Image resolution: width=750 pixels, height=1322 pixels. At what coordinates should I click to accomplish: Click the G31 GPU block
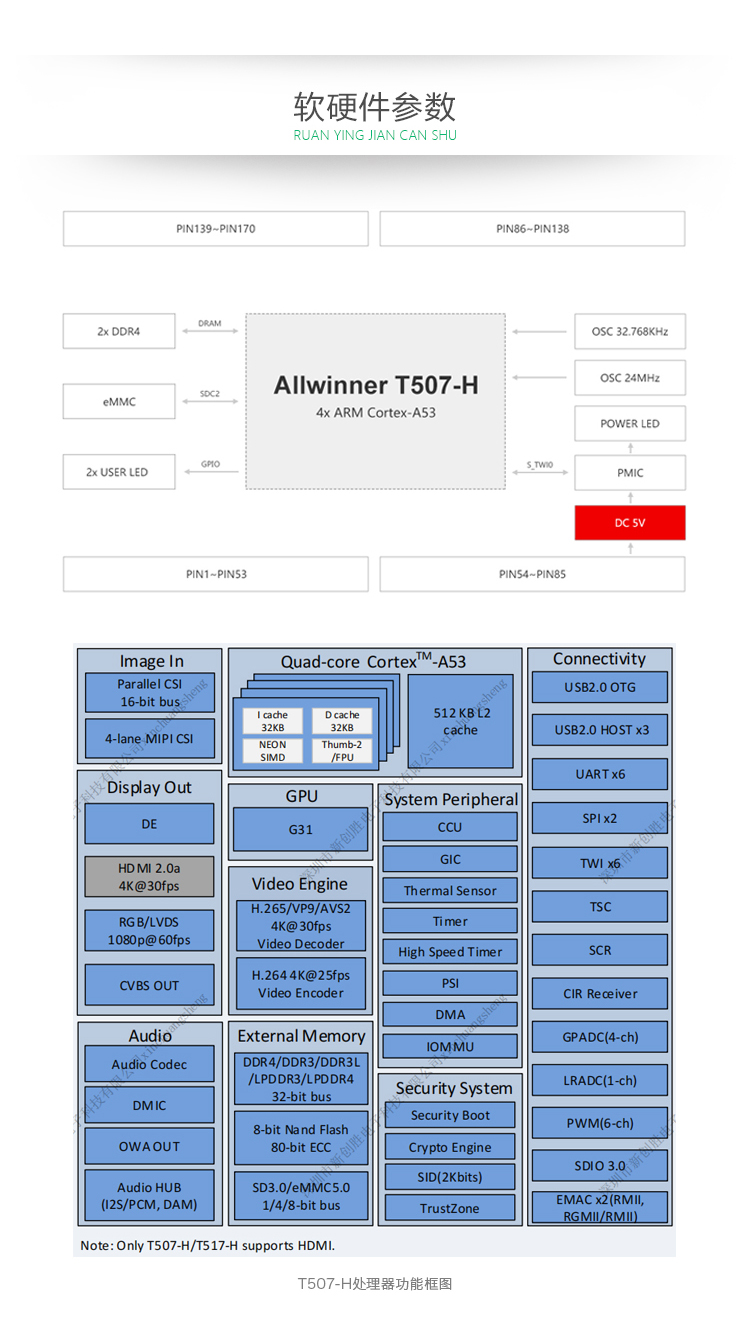tap(300, 829)
